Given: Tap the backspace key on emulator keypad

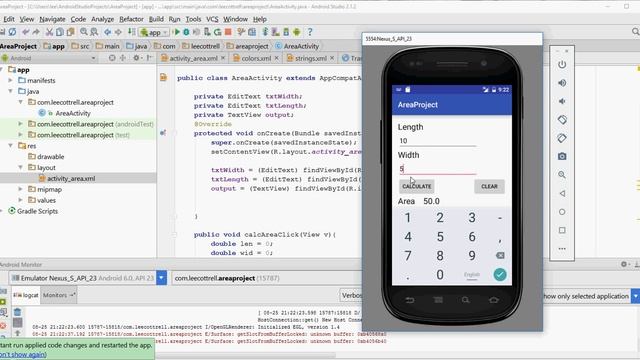Looking at the screenshot, I should pos(500,256).
